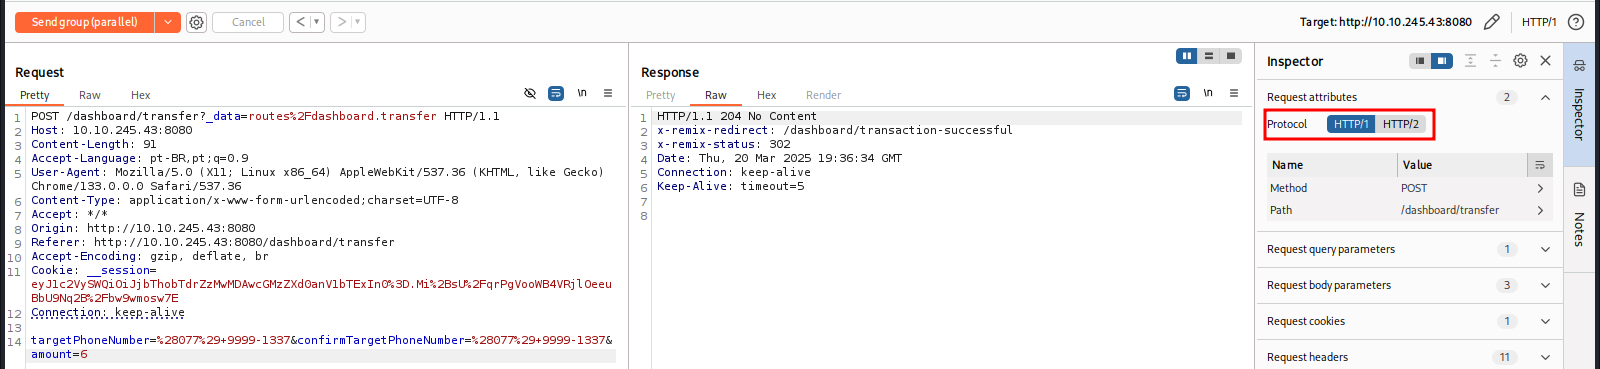Viewport: 1600px width, 369px height.
Task: Switch protocol to HTTP/2
Action: point(1401,124)
